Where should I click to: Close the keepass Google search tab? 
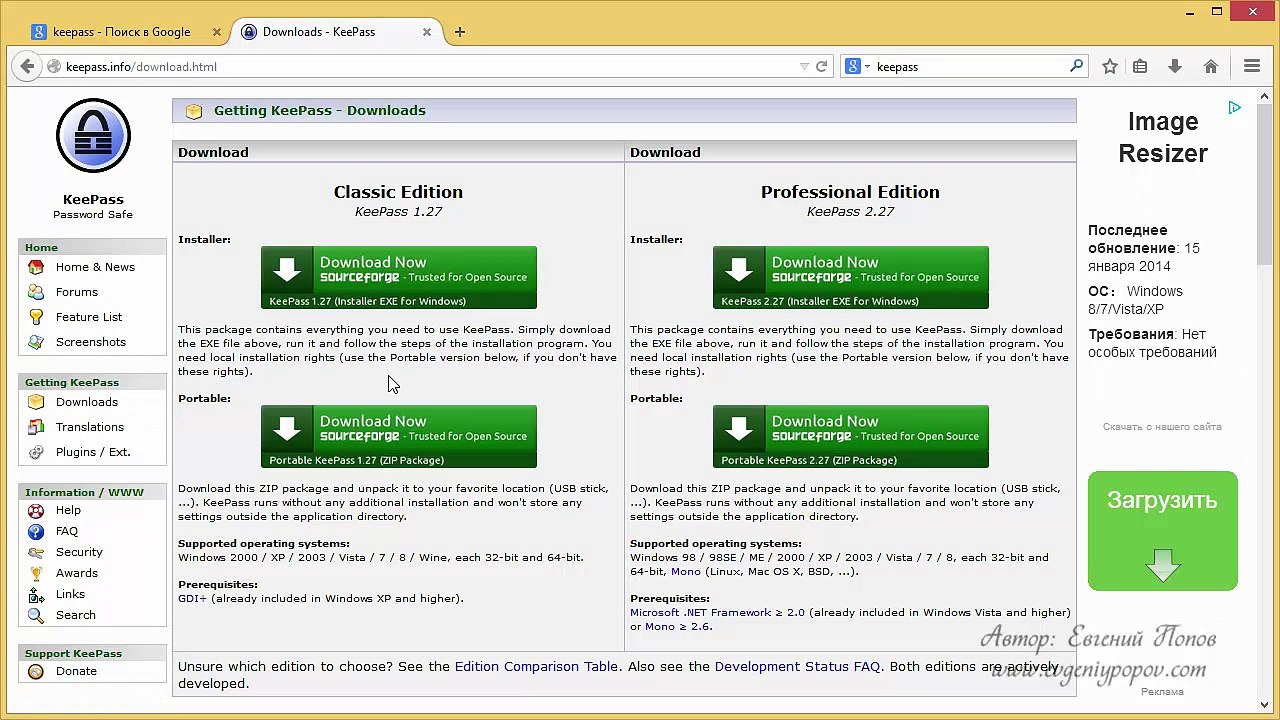217,32
